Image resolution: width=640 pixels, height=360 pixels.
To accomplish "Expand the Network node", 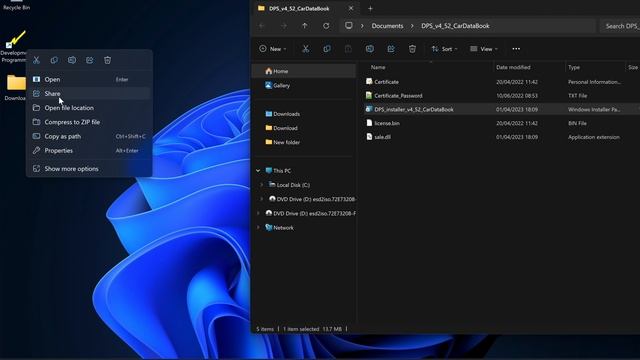I will (258, 228).
